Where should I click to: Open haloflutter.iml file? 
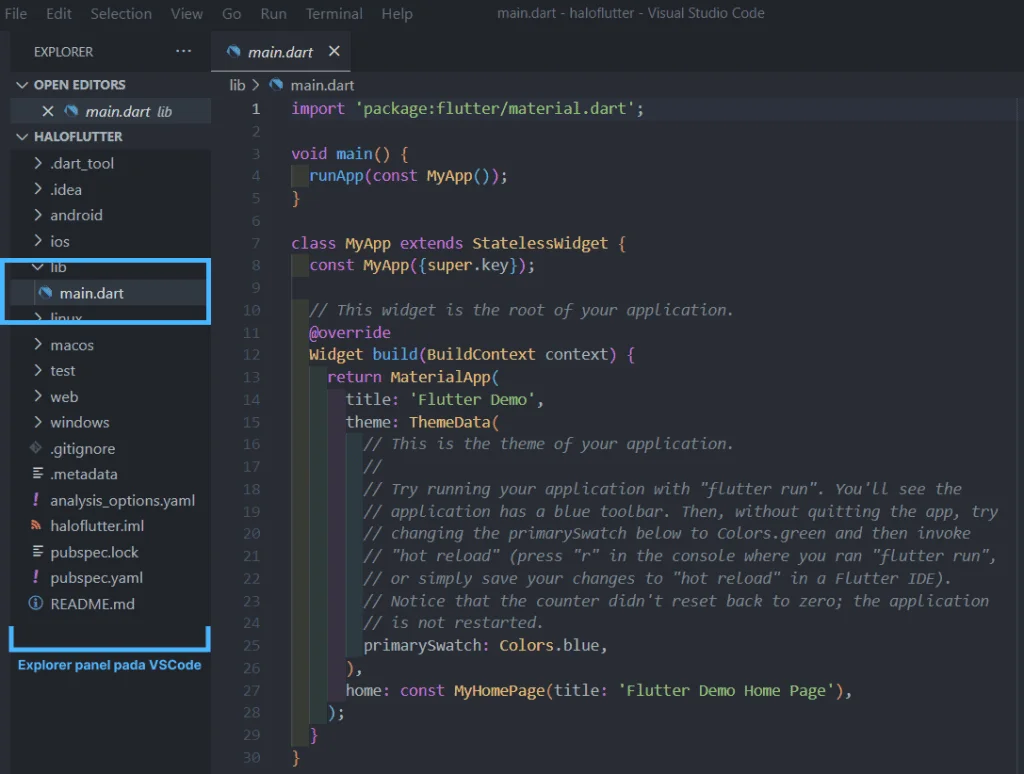97,526
